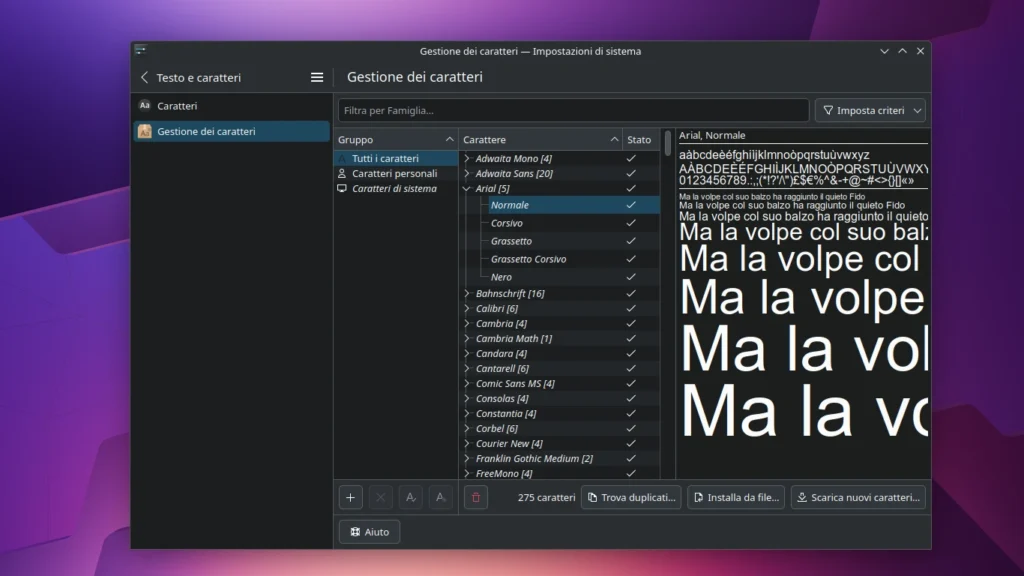Click the Filtra per Famiglia search field
The height and width of the screenshot is (576, 1024).
click(570, 110)
